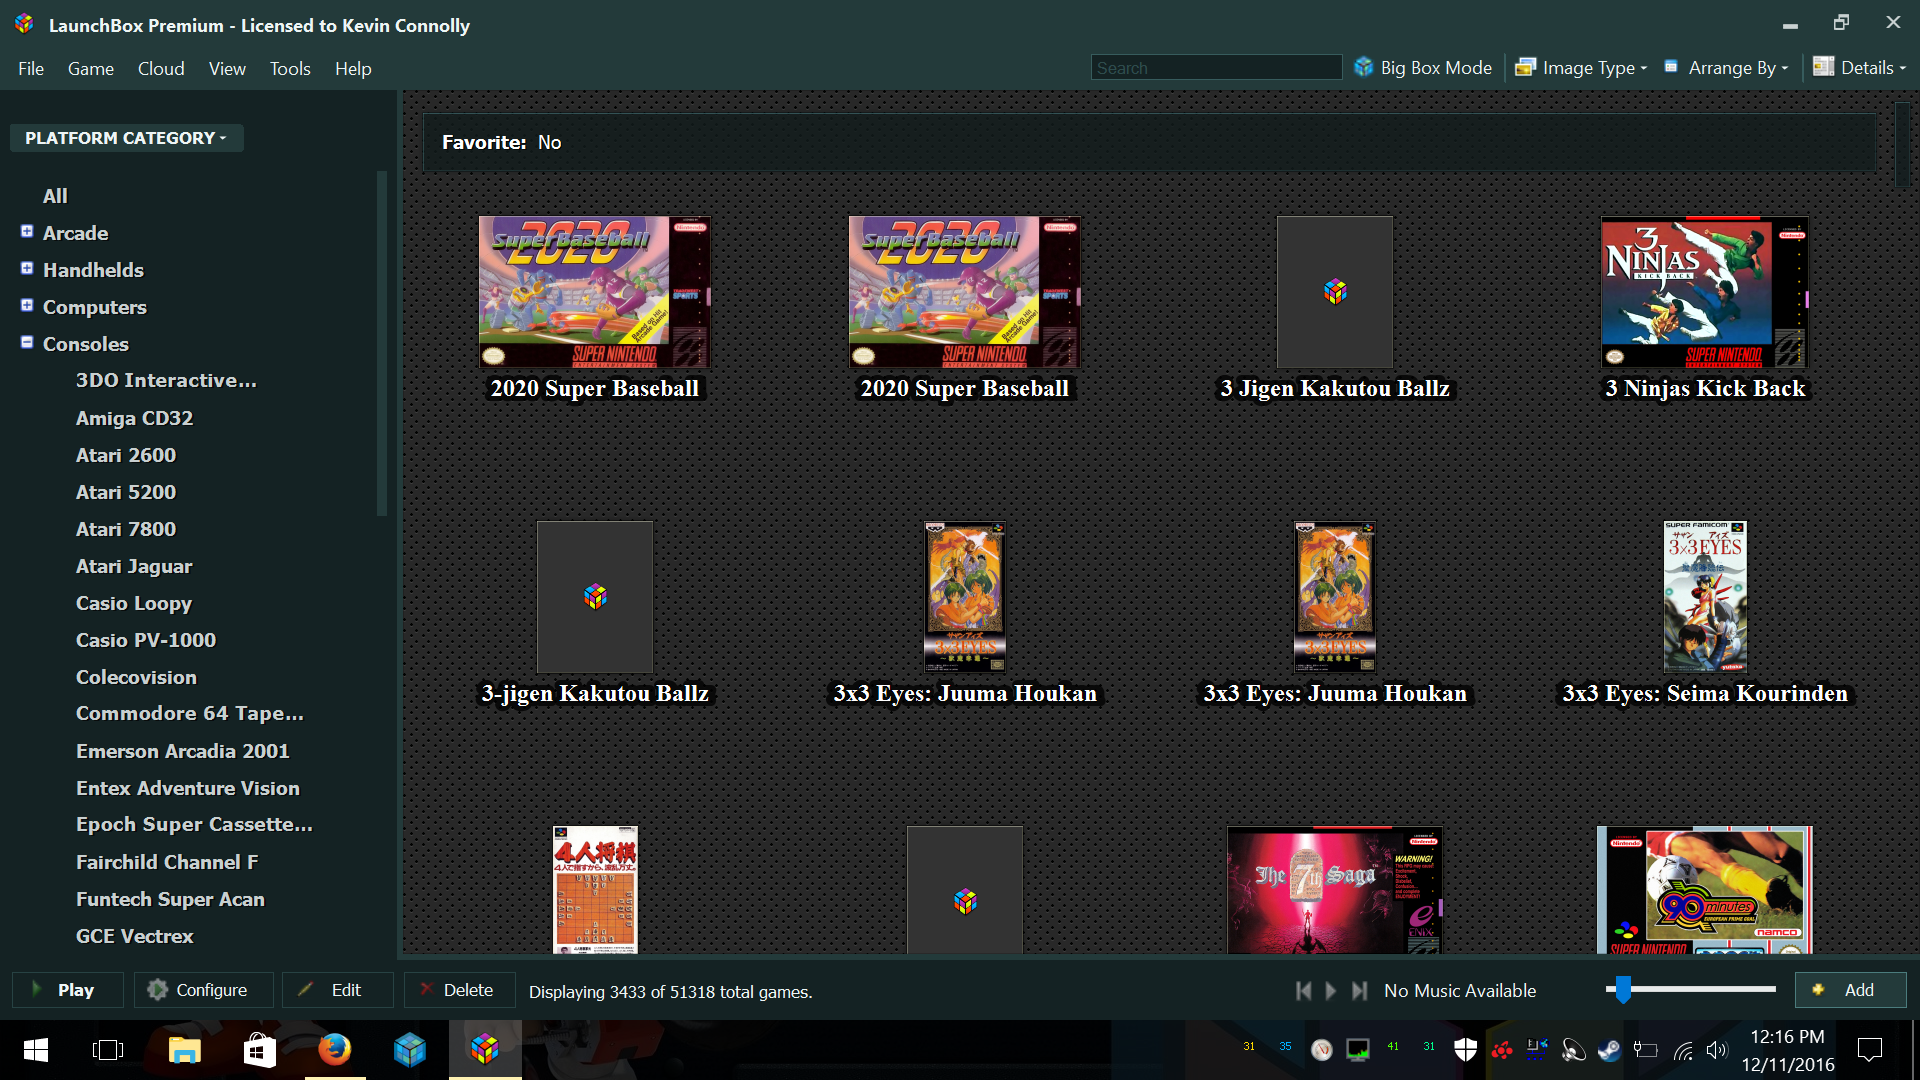Click the Configure button

coord(203,990)
